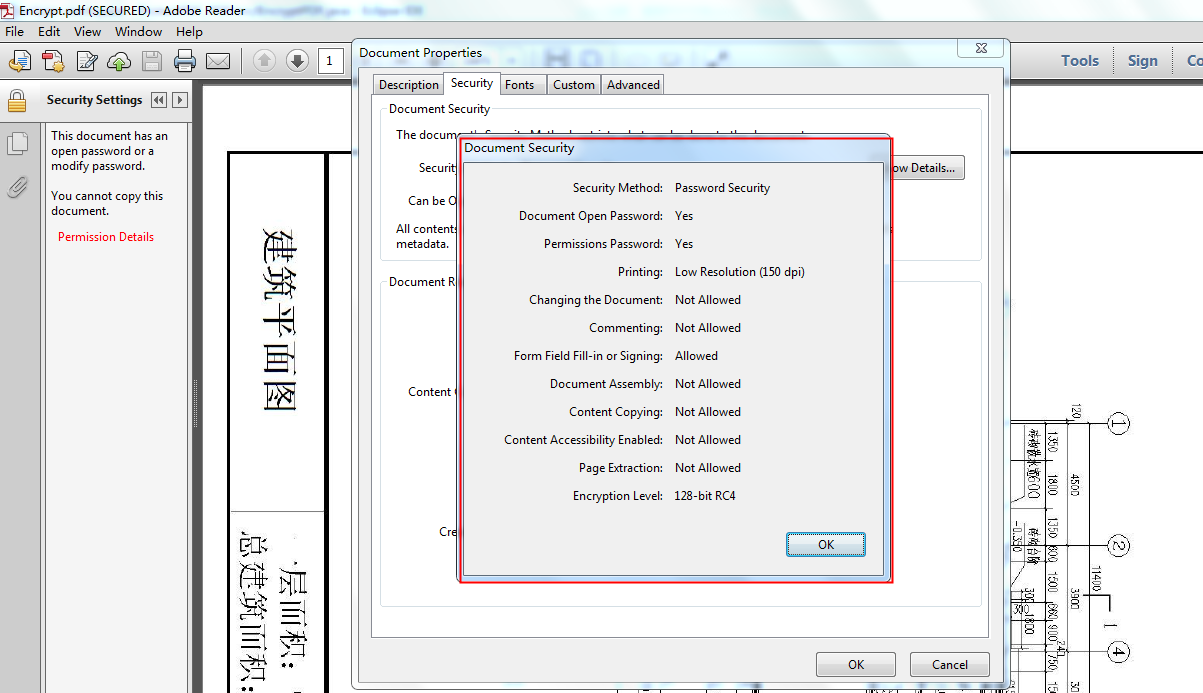Click the '128-bit RC4' encryption value
The height and width of the screenshot is (693, 1203).
pos(705,496)
